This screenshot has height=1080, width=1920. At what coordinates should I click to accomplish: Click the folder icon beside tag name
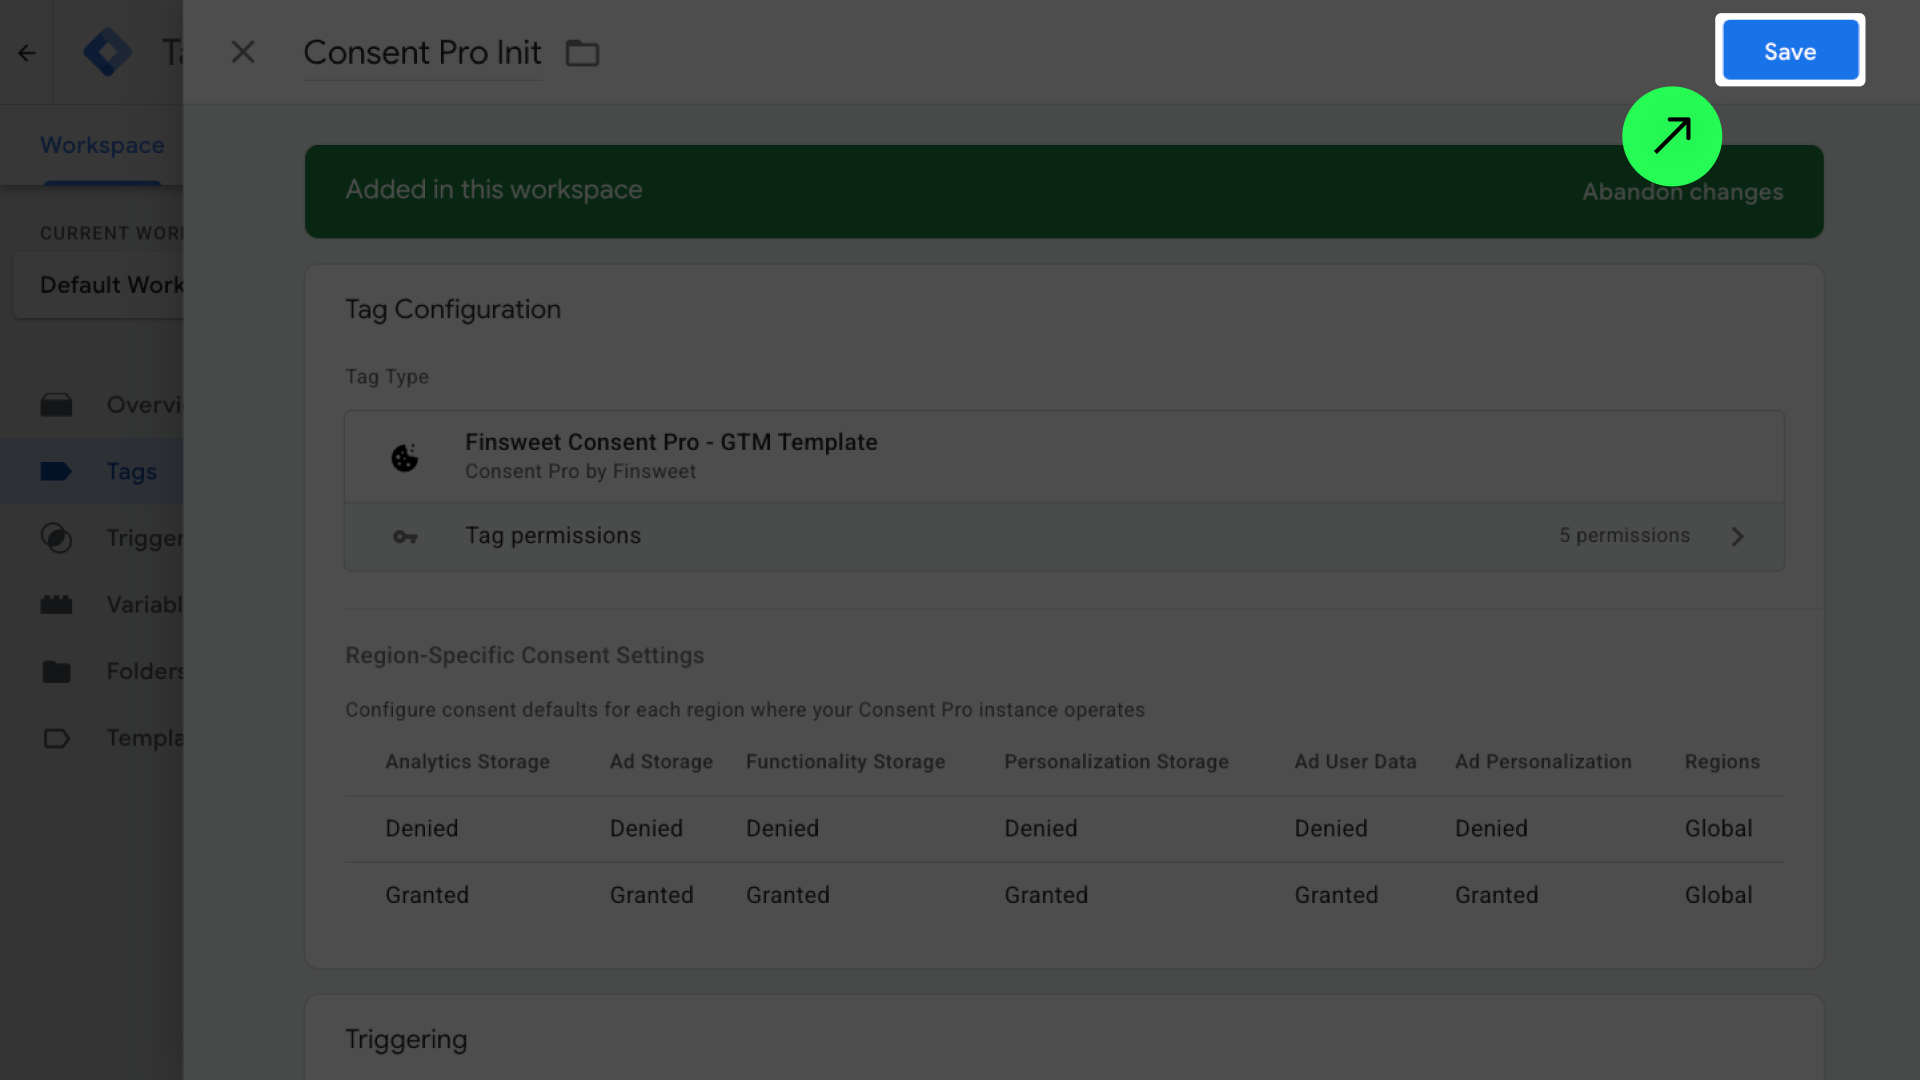click(582, 53)
